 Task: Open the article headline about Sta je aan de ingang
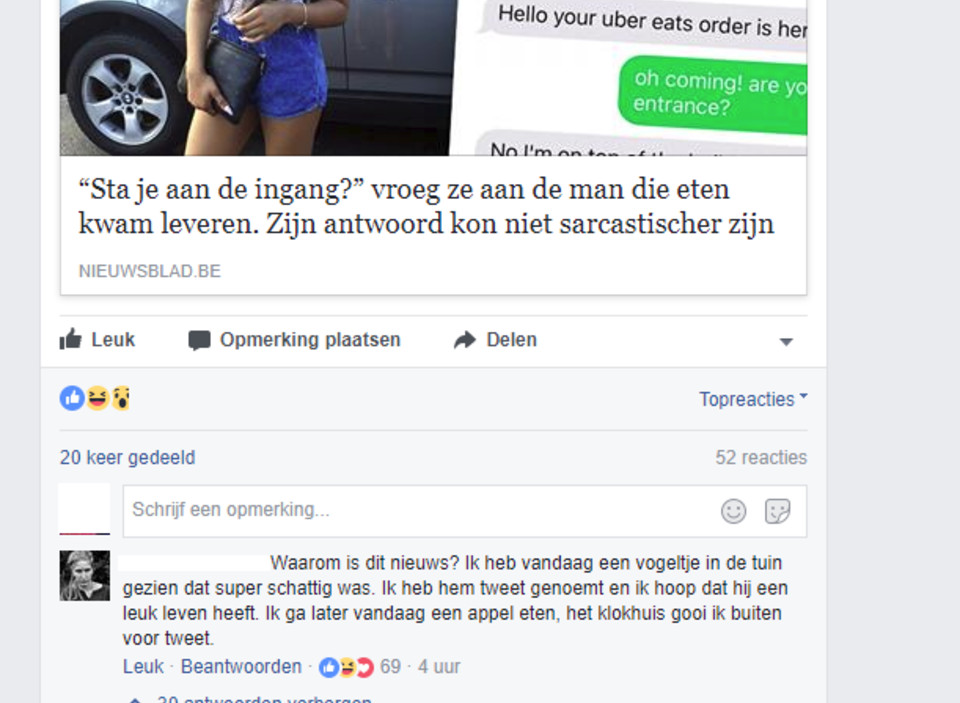[426, 206]
